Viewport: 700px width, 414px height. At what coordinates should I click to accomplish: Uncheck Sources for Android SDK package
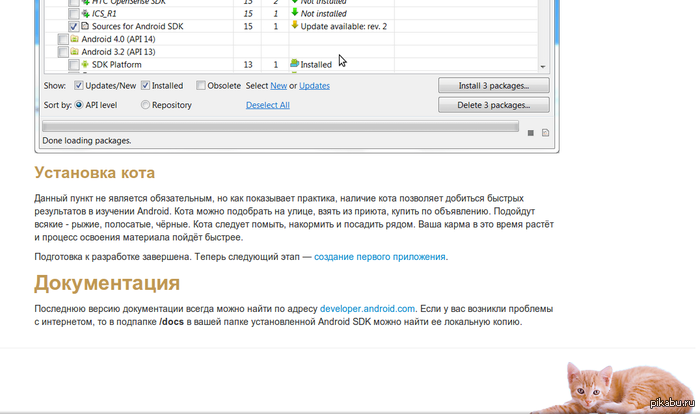point(73,26)
